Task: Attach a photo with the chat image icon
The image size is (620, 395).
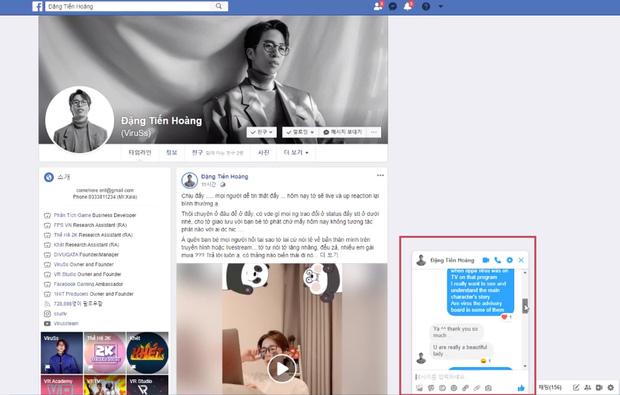Action: (419, 388)
